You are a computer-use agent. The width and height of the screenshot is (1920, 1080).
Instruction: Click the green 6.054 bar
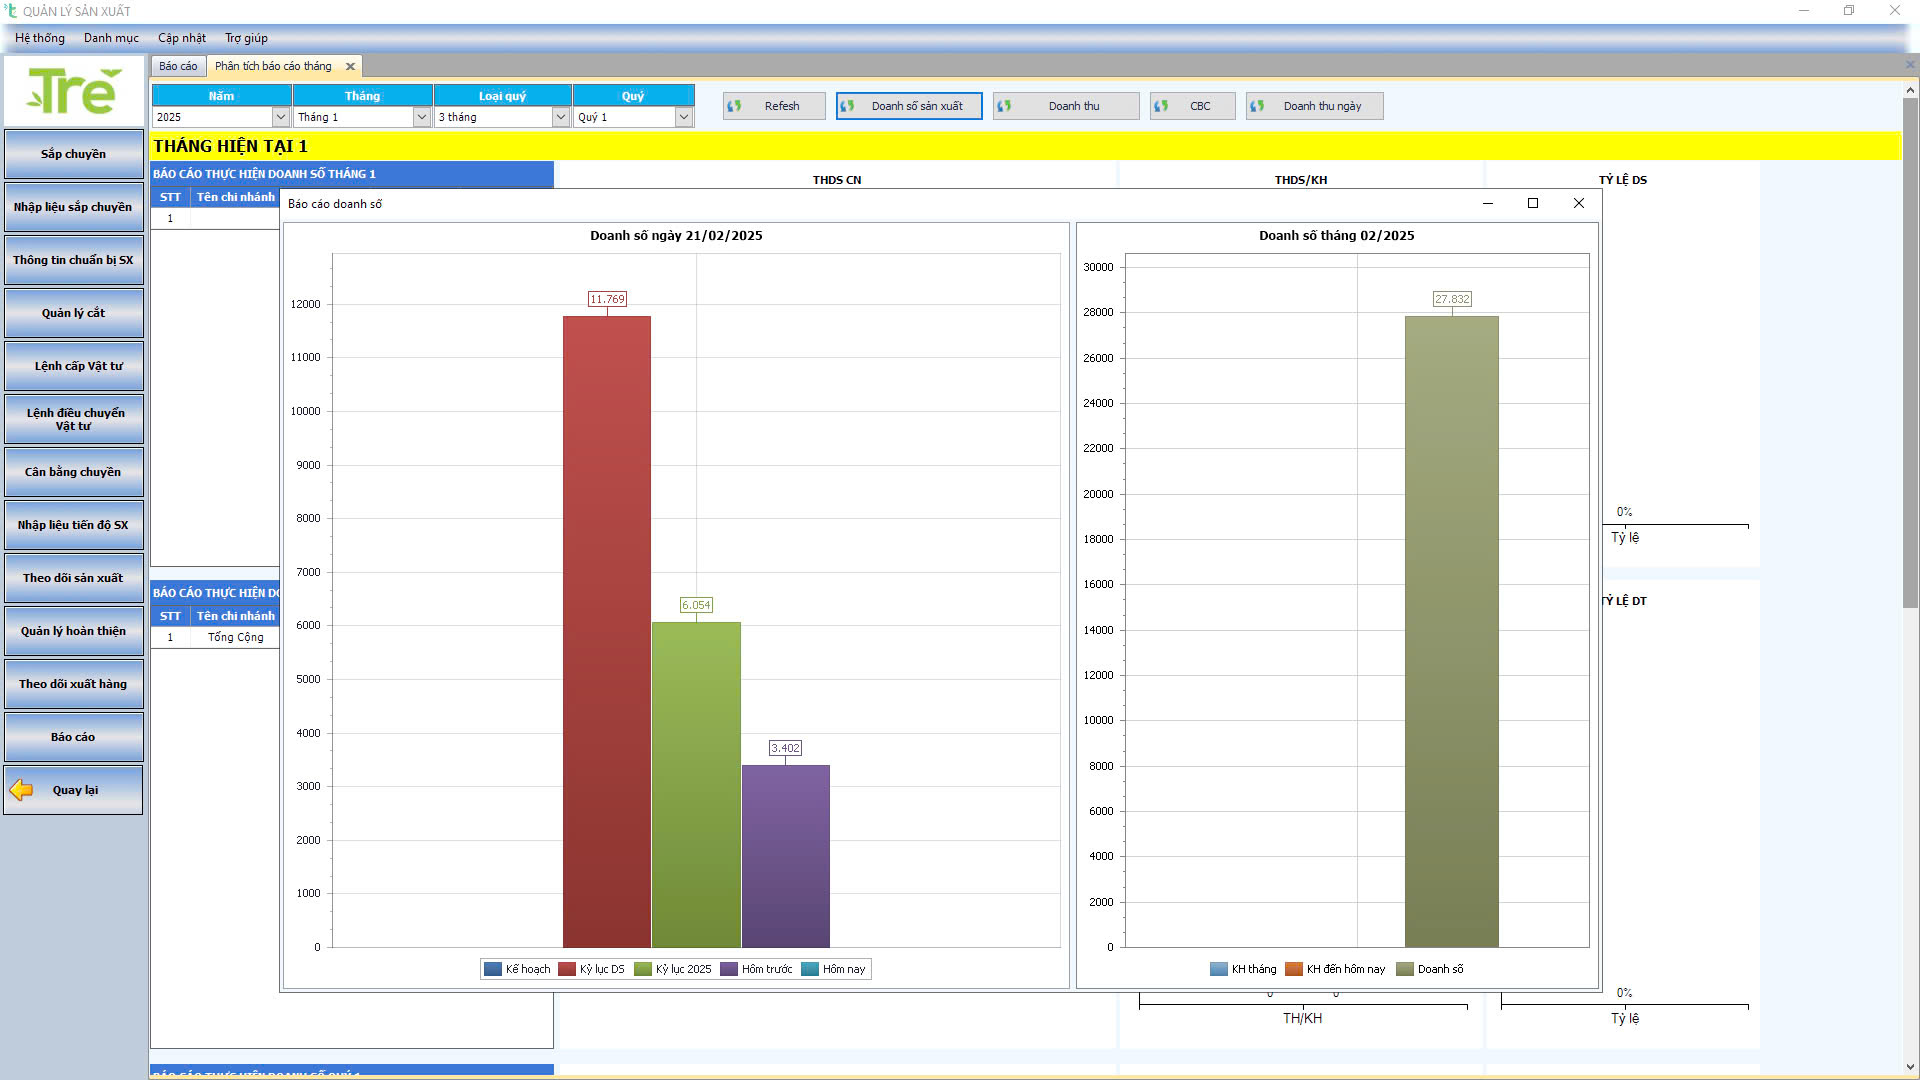[x=696, y=785]
